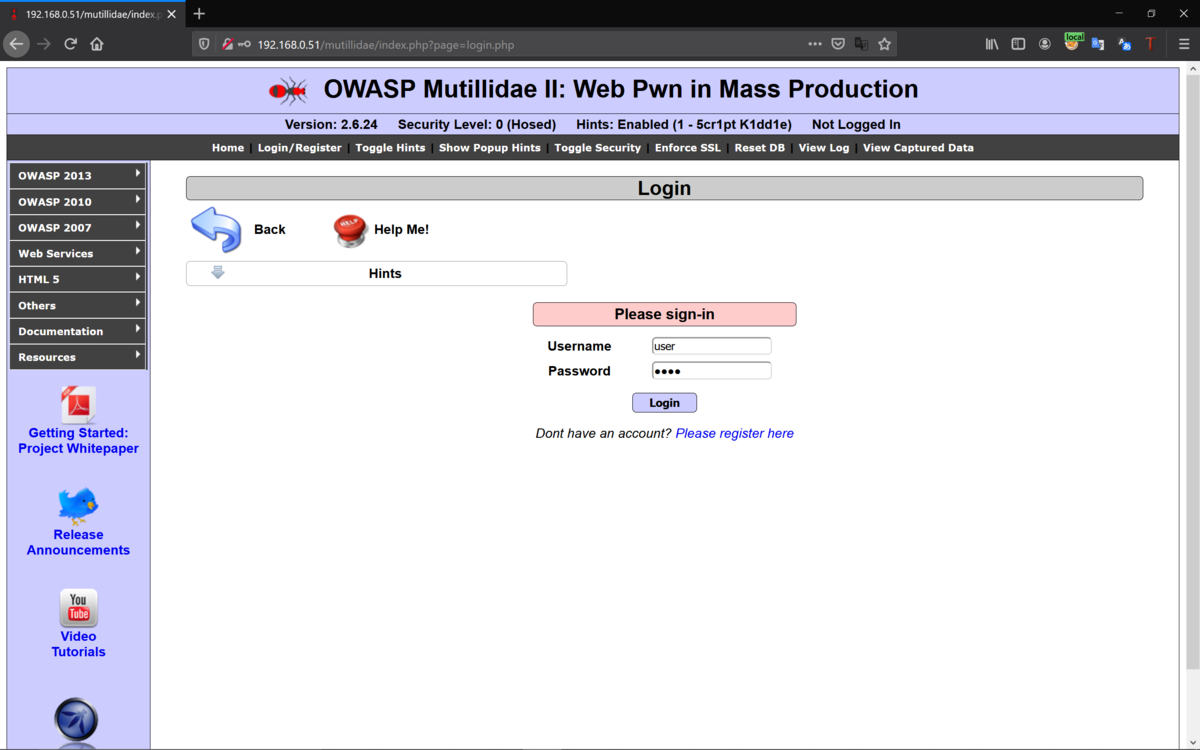The image size is (1200, 750).
Task: Focus the Username input field
Action: click(x=711, y=346)
